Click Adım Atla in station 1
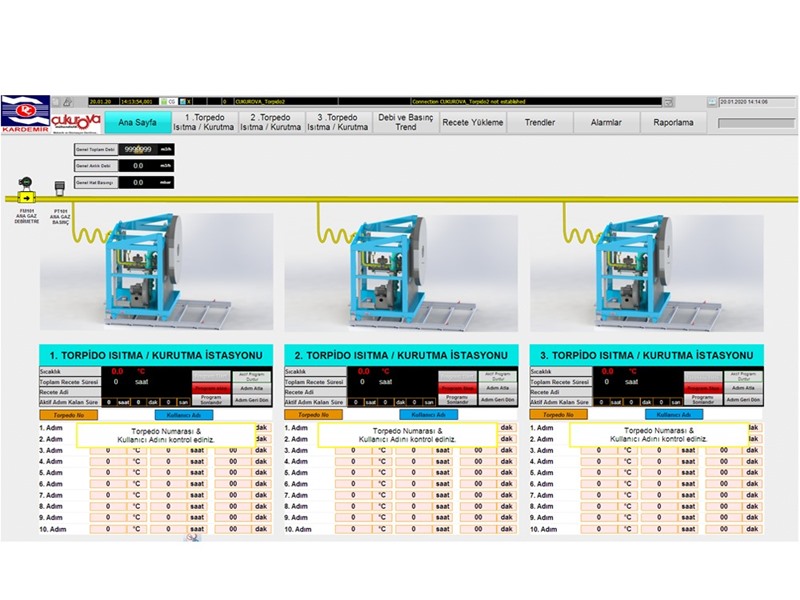Screen dimensions: 800x600 point(252,388)
